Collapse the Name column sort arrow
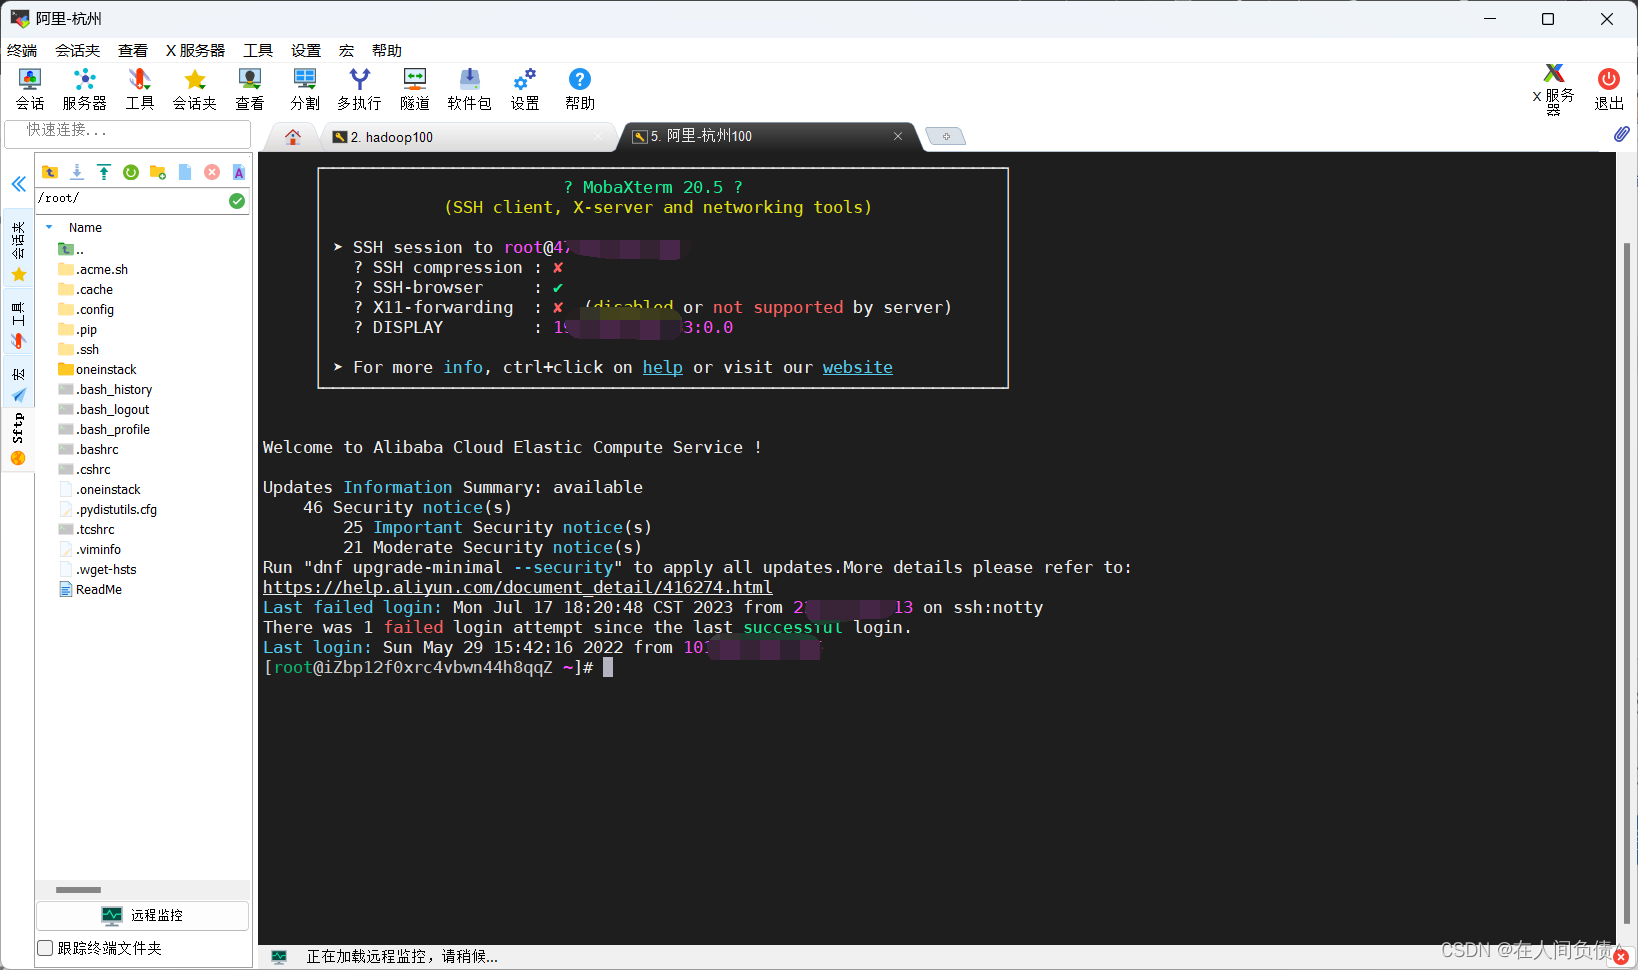 pos(49,227)
